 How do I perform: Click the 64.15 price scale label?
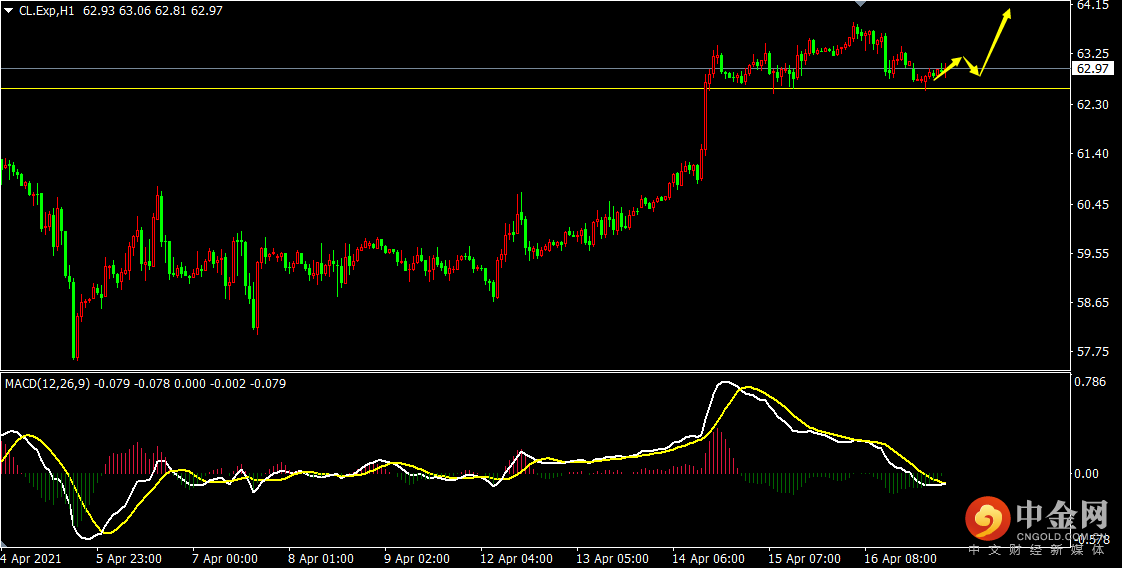pos(1092,6)
